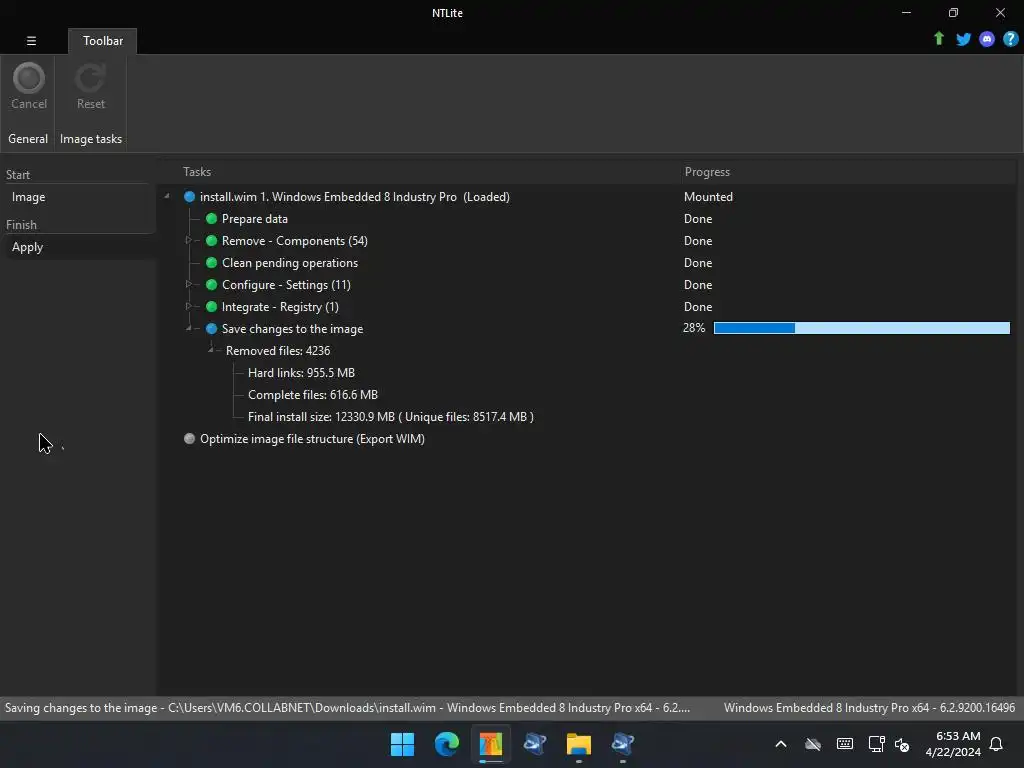Select Complete files: 616.6 MB entry
This screenshot has height=768, width=1024.
point(313,394)
